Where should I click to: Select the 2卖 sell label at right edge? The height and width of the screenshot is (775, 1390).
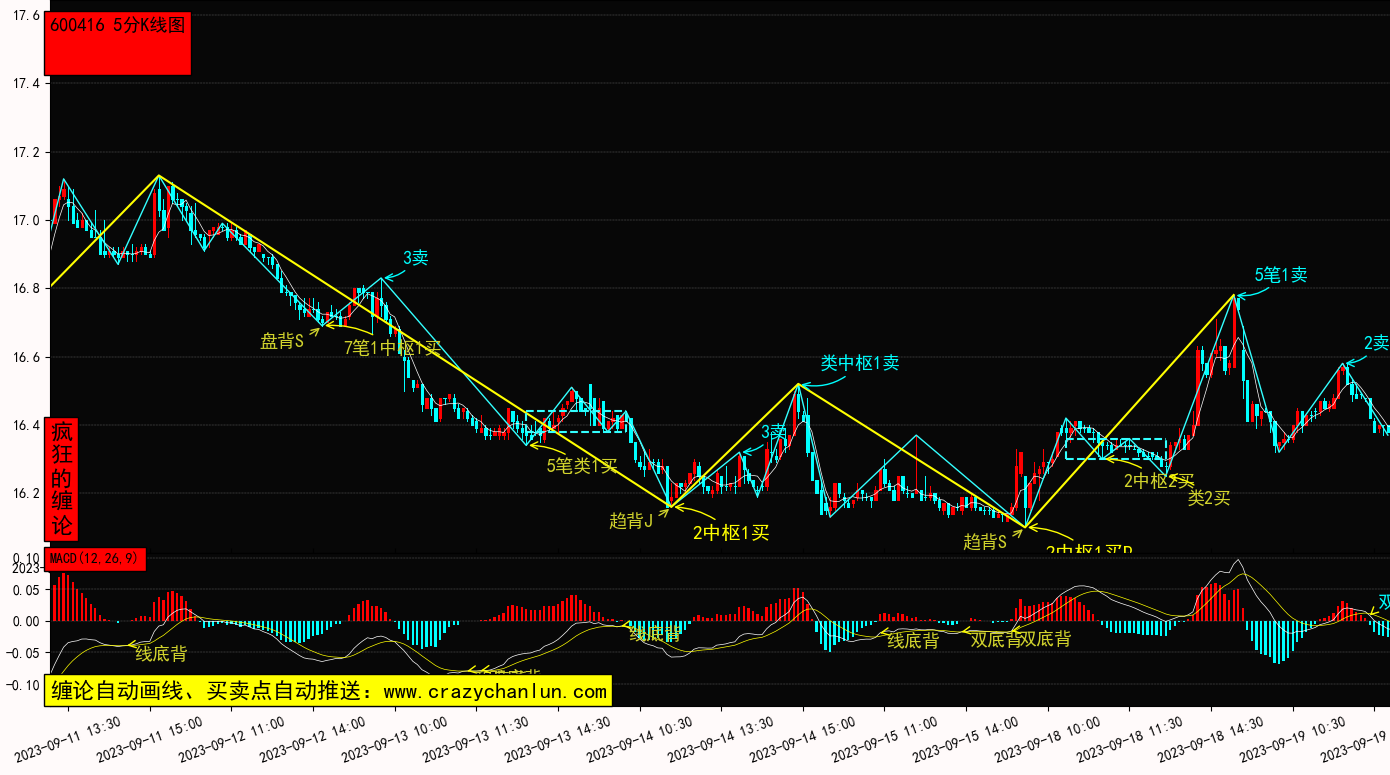click(1376, 343)
